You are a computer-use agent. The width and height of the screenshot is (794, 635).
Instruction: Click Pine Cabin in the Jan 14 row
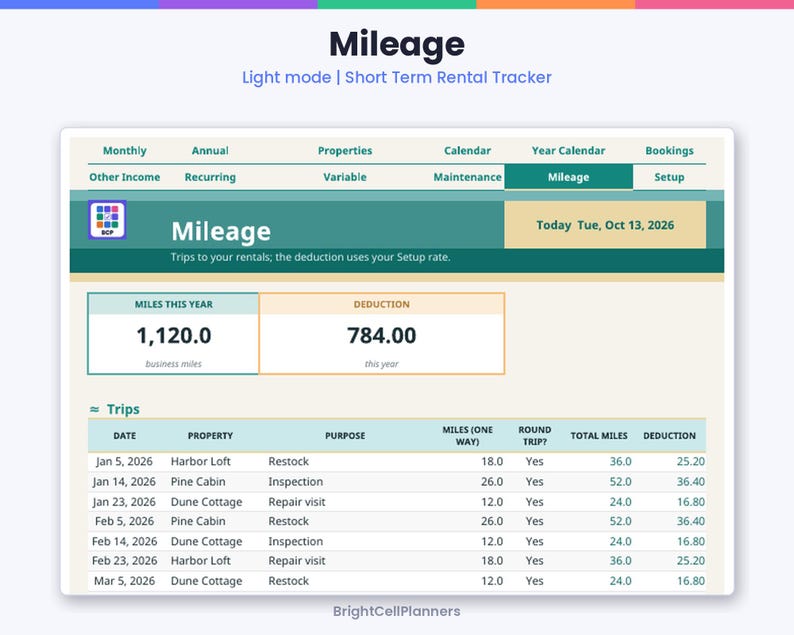pos(198,482)
